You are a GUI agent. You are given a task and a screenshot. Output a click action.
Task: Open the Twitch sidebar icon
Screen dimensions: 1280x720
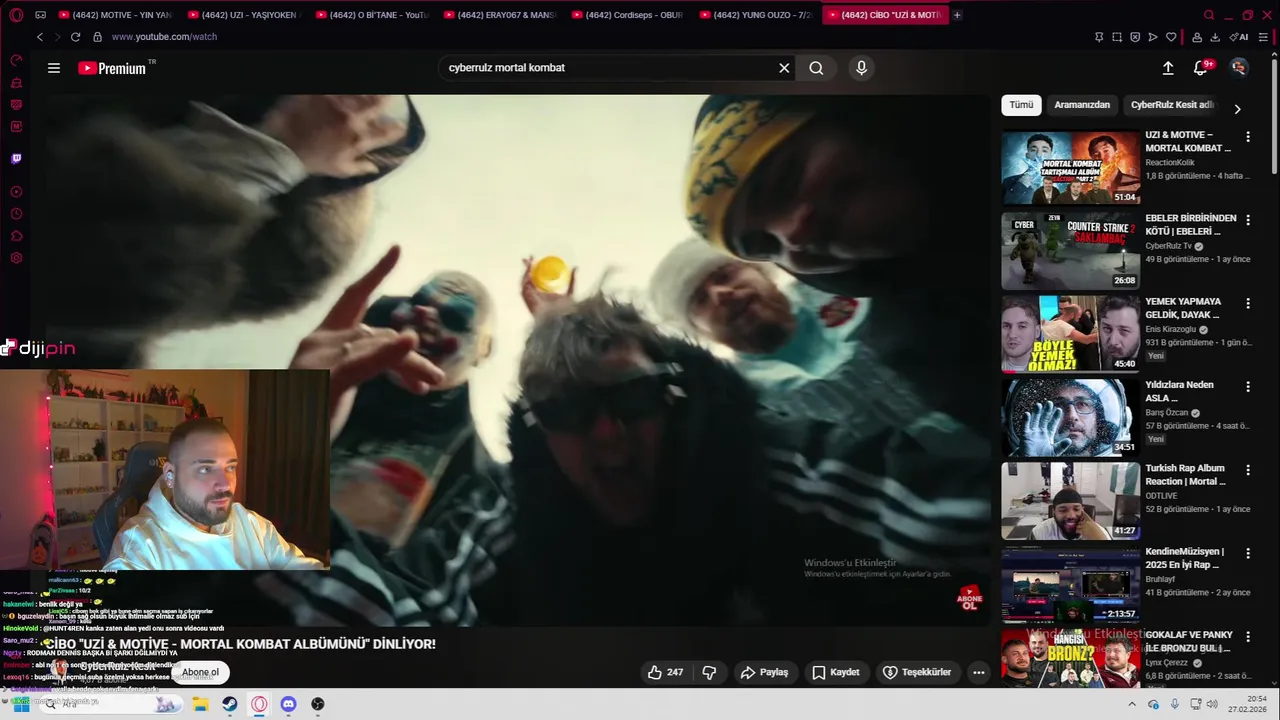16,158
